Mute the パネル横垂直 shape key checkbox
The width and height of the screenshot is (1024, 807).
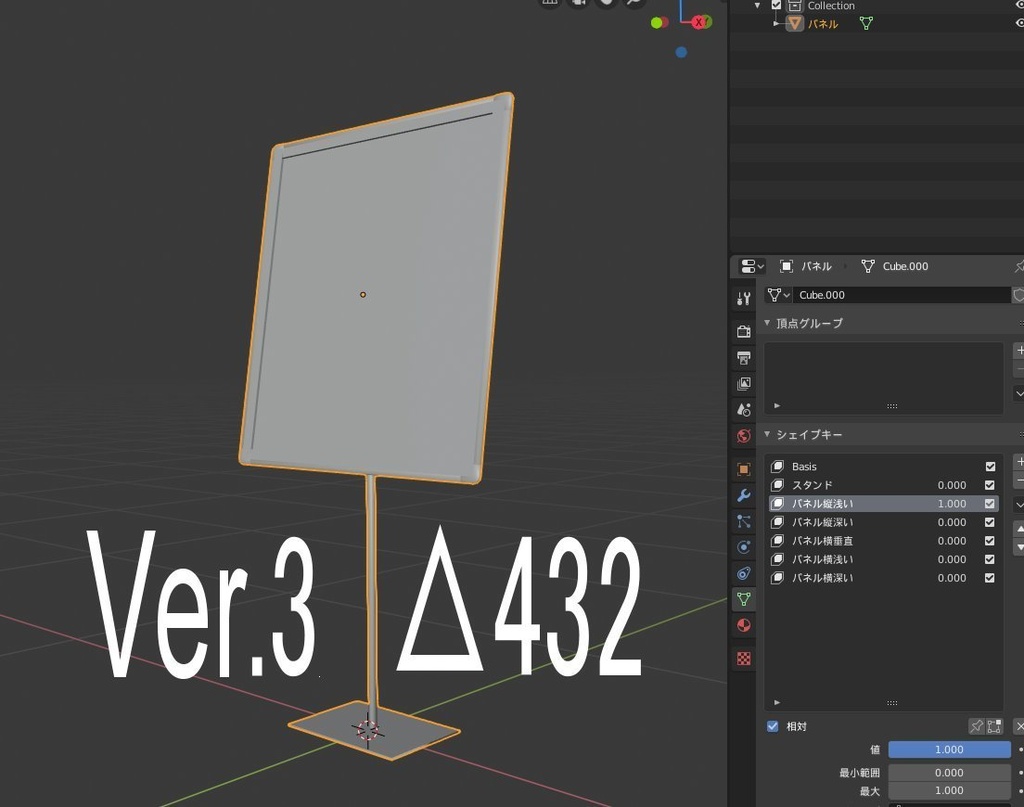coord(989,541)
